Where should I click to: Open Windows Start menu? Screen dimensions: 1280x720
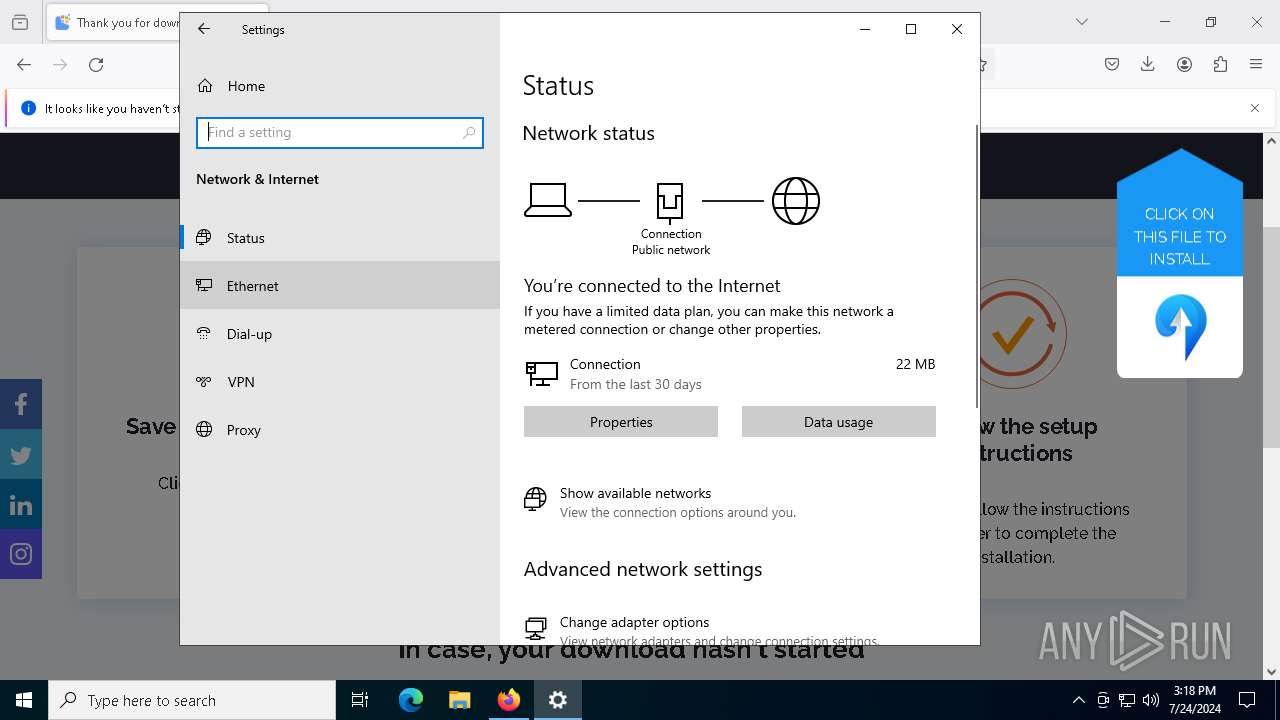[x=24, y=700]
